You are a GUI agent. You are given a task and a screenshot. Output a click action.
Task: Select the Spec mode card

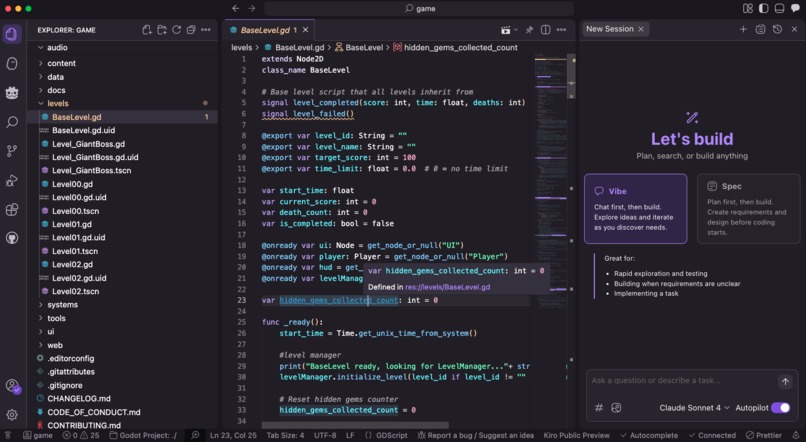748,209
